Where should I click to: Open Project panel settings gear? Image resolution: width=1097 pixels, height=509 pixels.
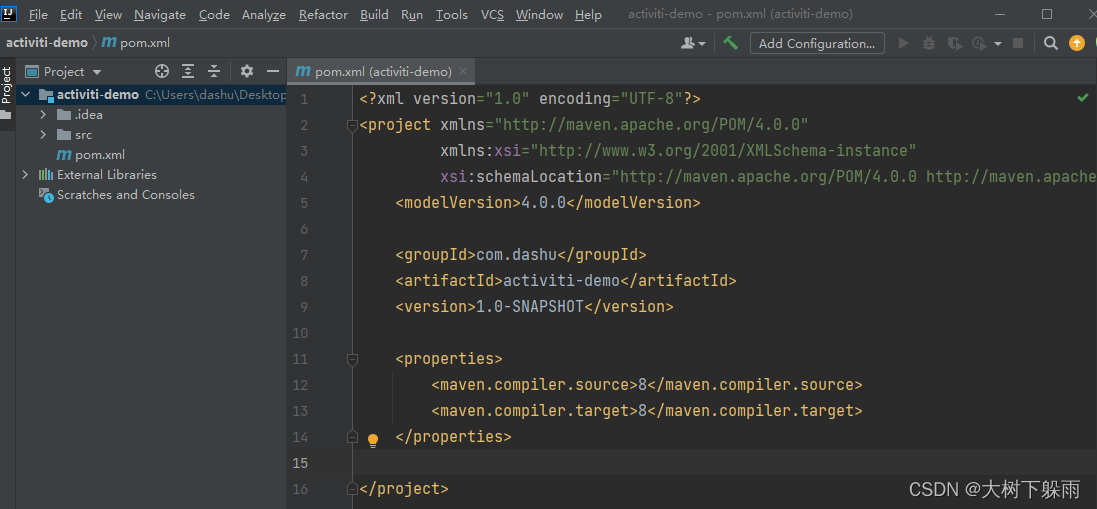pyautogui.click(x=247, y=71)
